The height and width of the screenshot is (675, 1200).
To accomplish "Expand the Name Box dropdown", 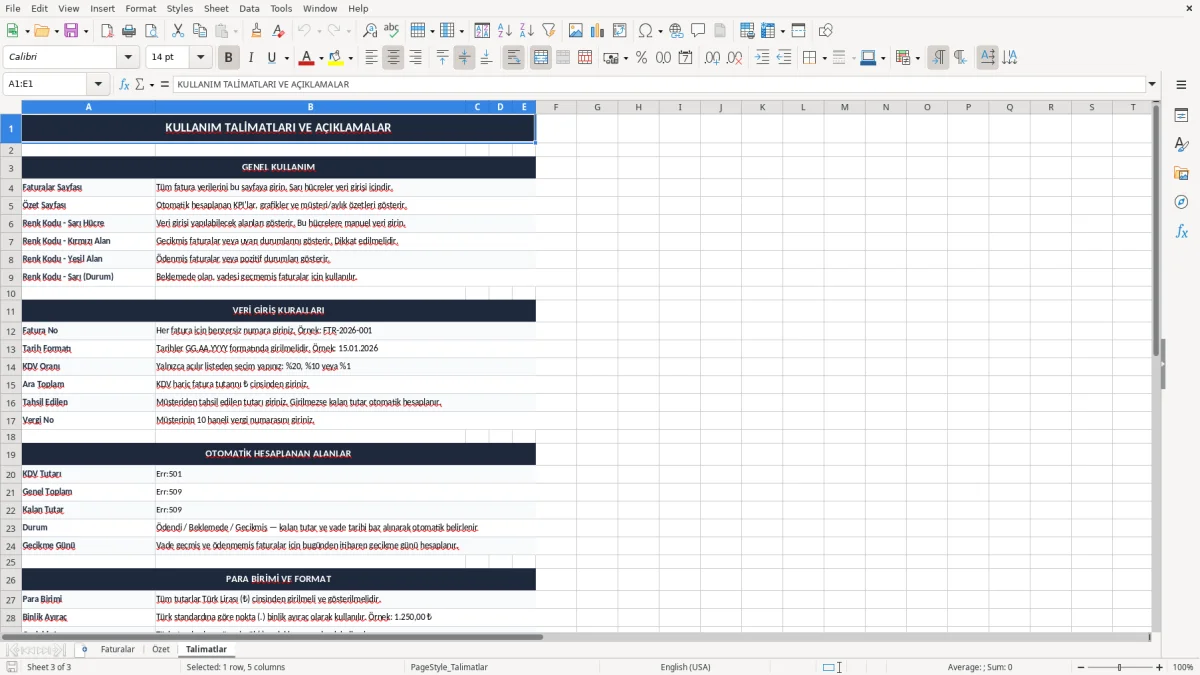I will click(98, 85).
